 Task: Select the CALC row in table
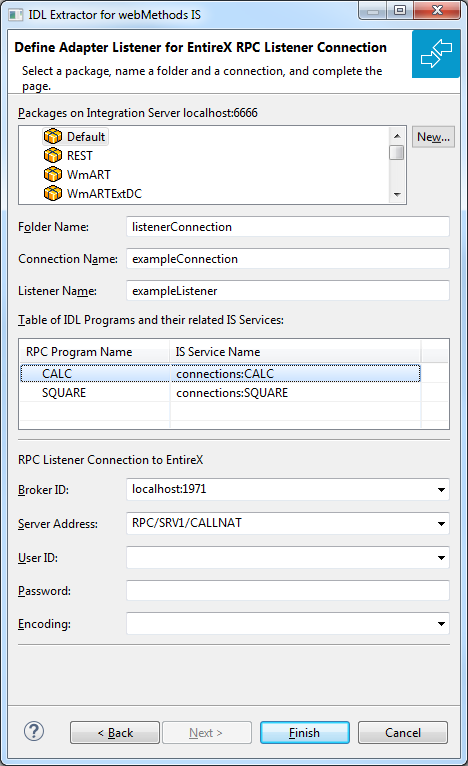pyautogui.click(x=220, y=374)
